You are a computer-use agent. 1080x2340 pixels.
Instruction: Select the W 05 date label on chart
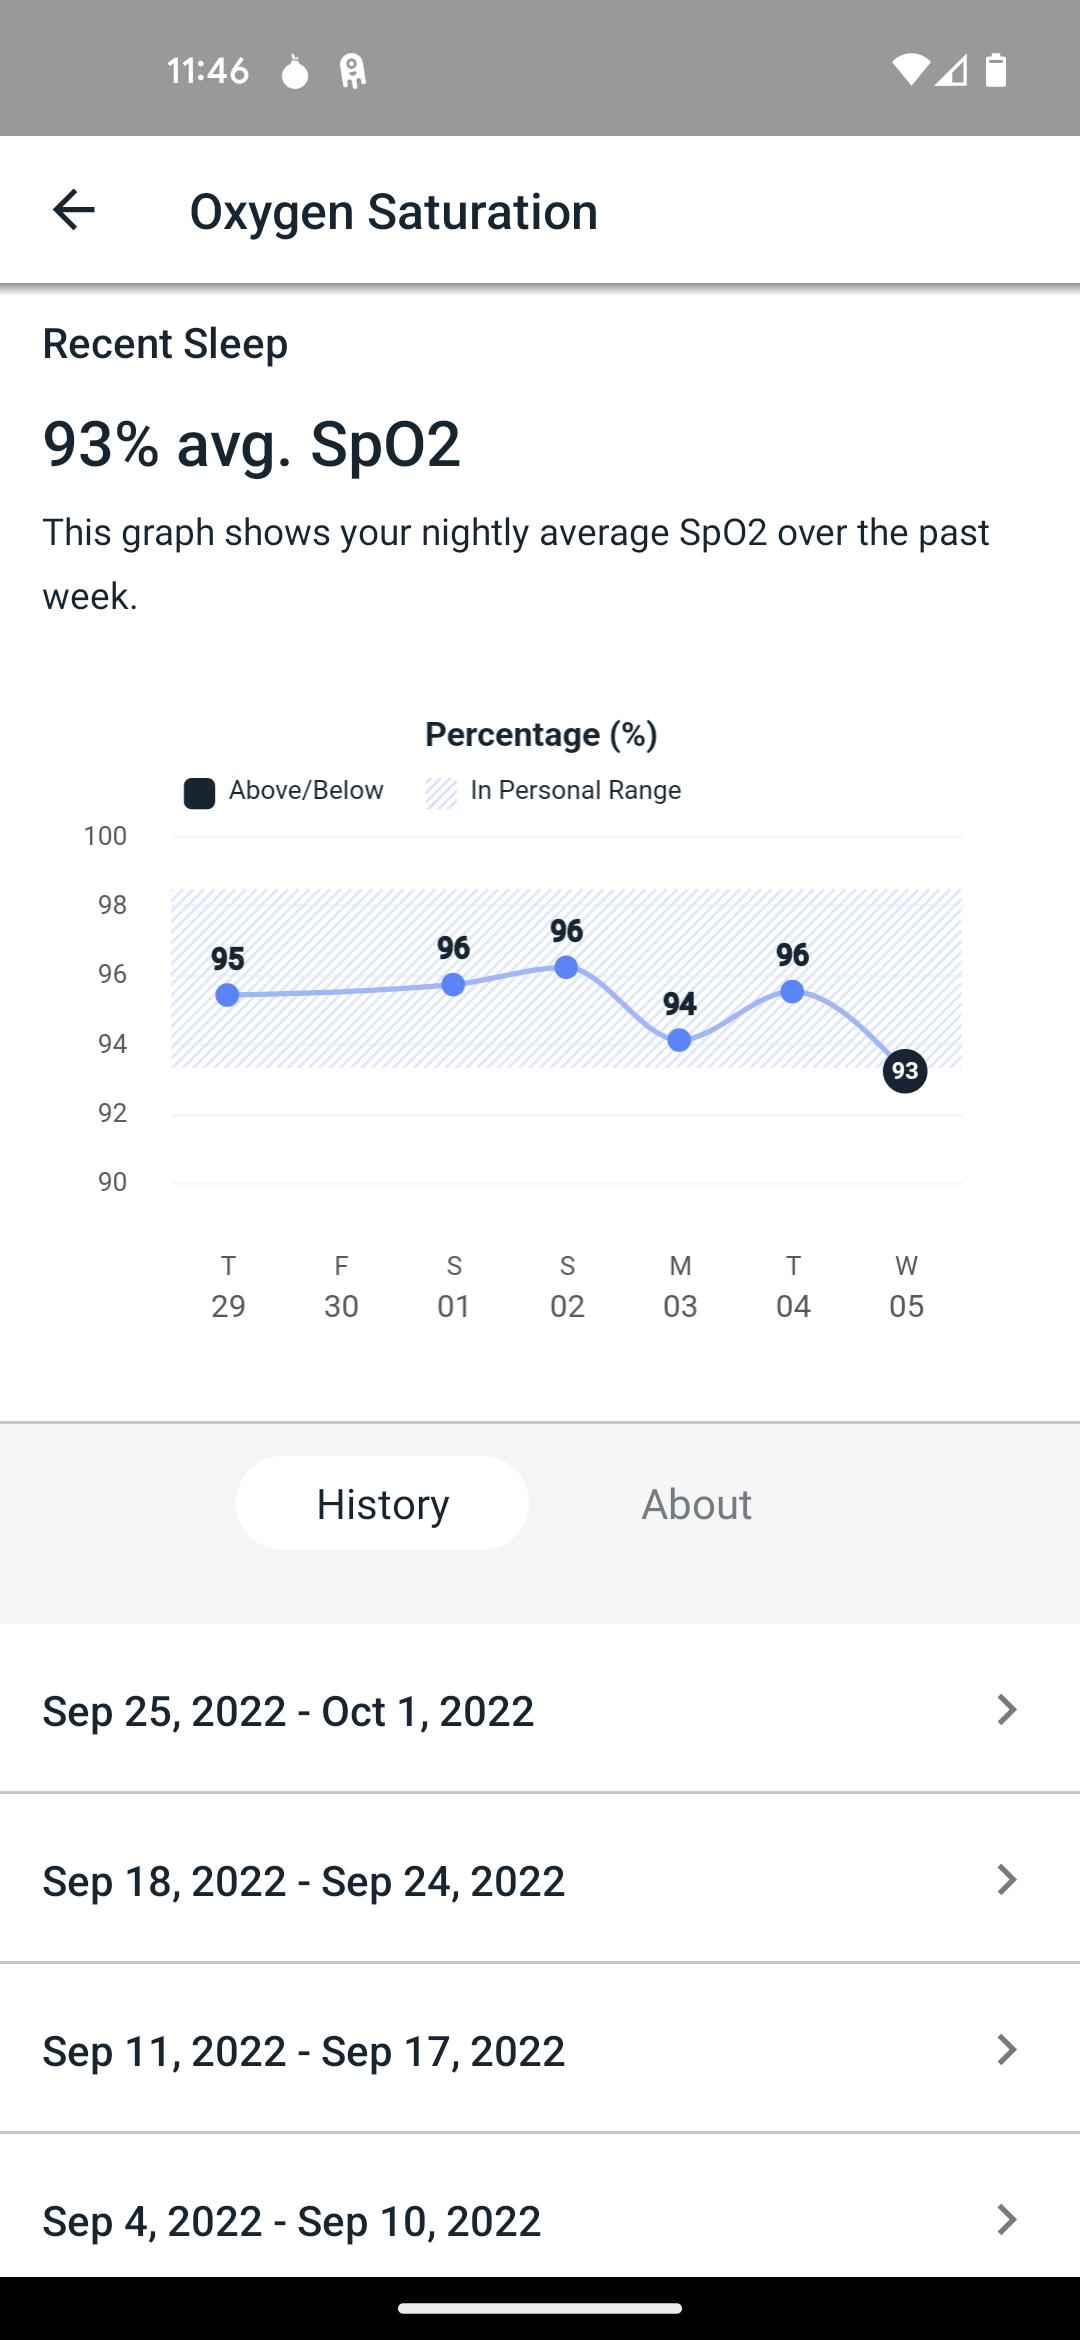tap(906, 1286)
